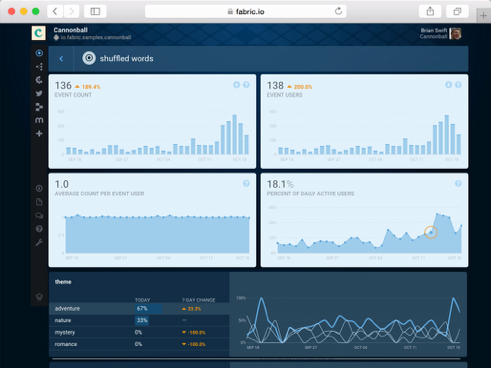Select the adventure theme row

[139, 309]
